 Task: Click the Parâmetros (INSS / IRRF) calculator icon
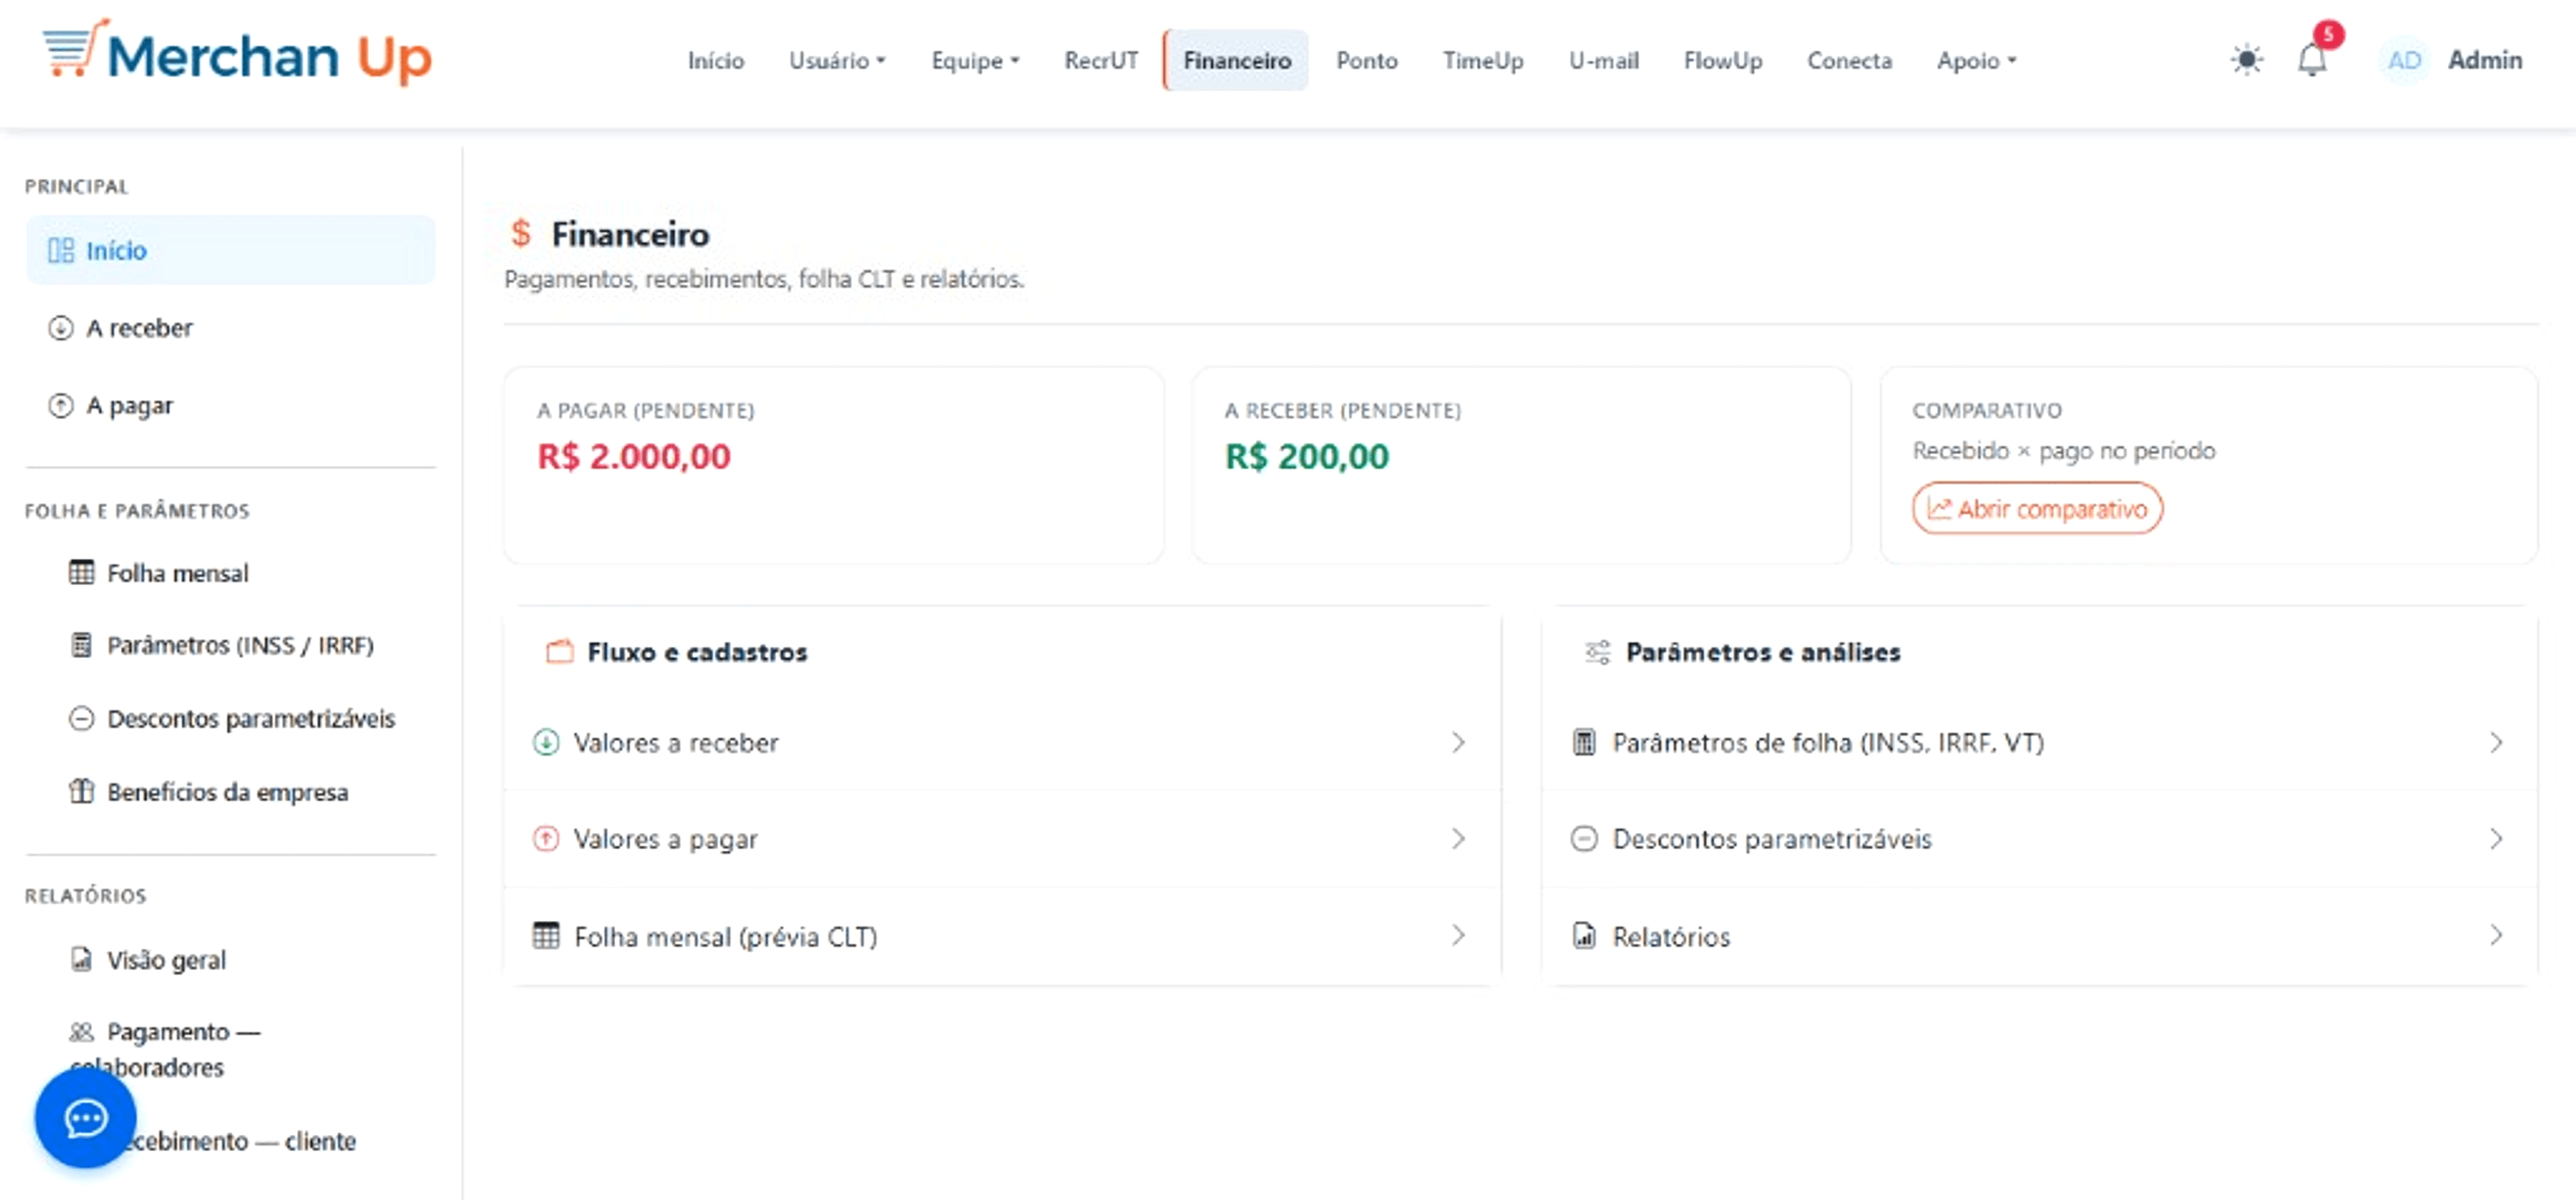click(82, 645)
